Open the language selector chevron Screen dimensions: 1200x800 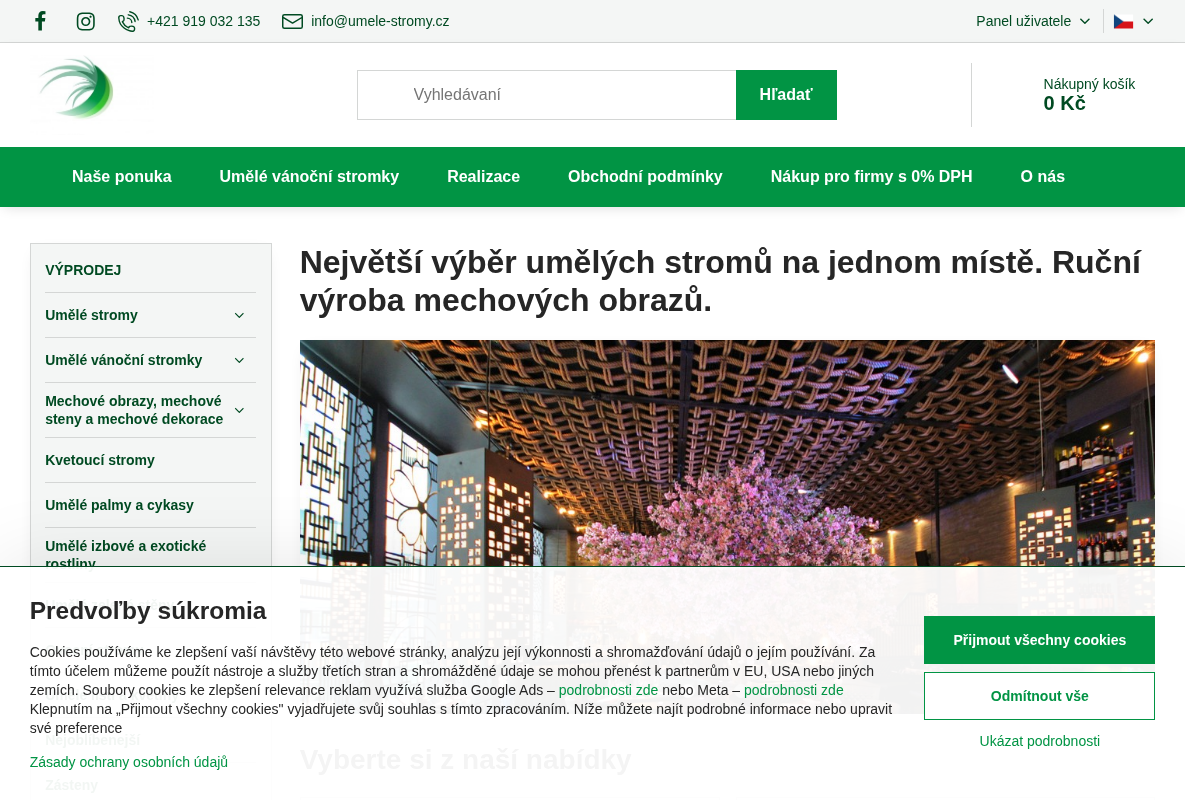click(1148, 21)
